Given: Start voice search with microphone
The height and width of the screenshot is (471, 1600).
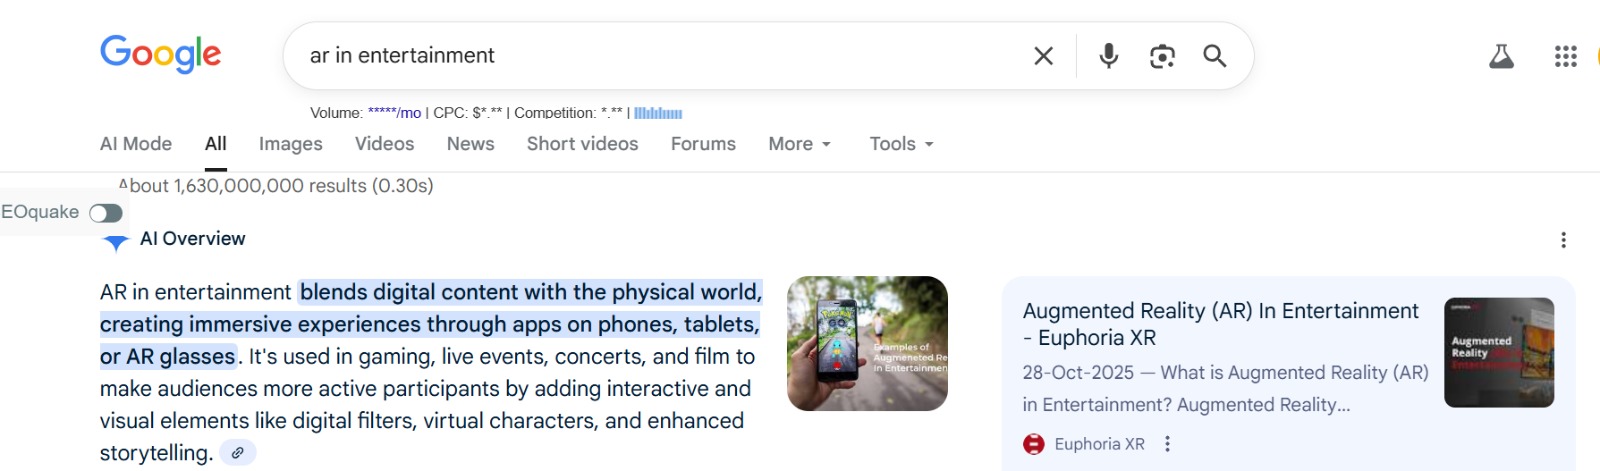Looking at the screenshot, I should (1108, 56).
